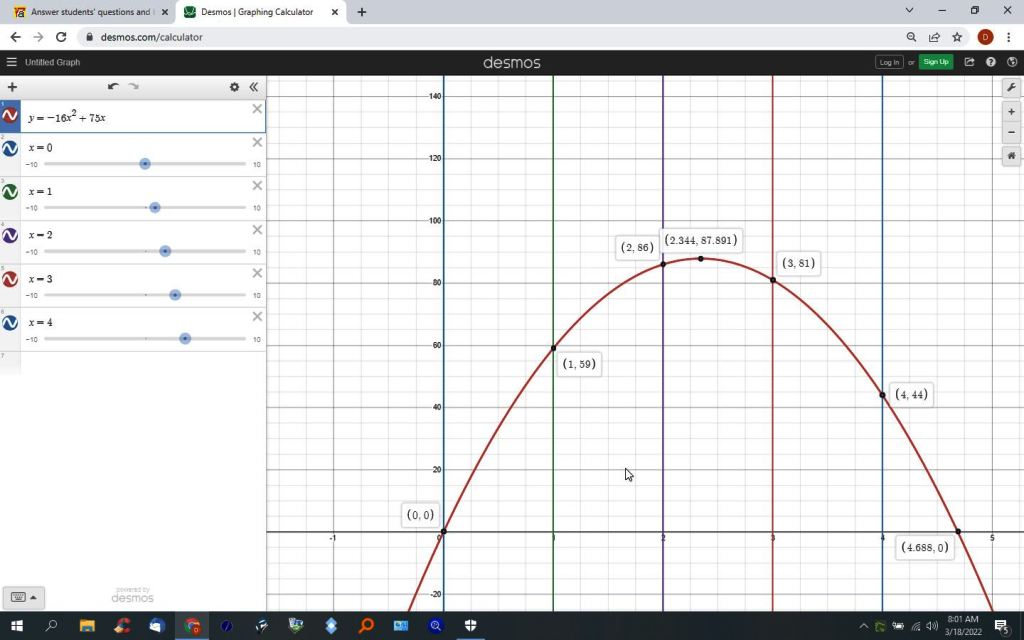Image resolution: width=1024 pixels, height=640 pixels.
Task: Click the x = 4 slider thumb
Action: pos(185,338)
